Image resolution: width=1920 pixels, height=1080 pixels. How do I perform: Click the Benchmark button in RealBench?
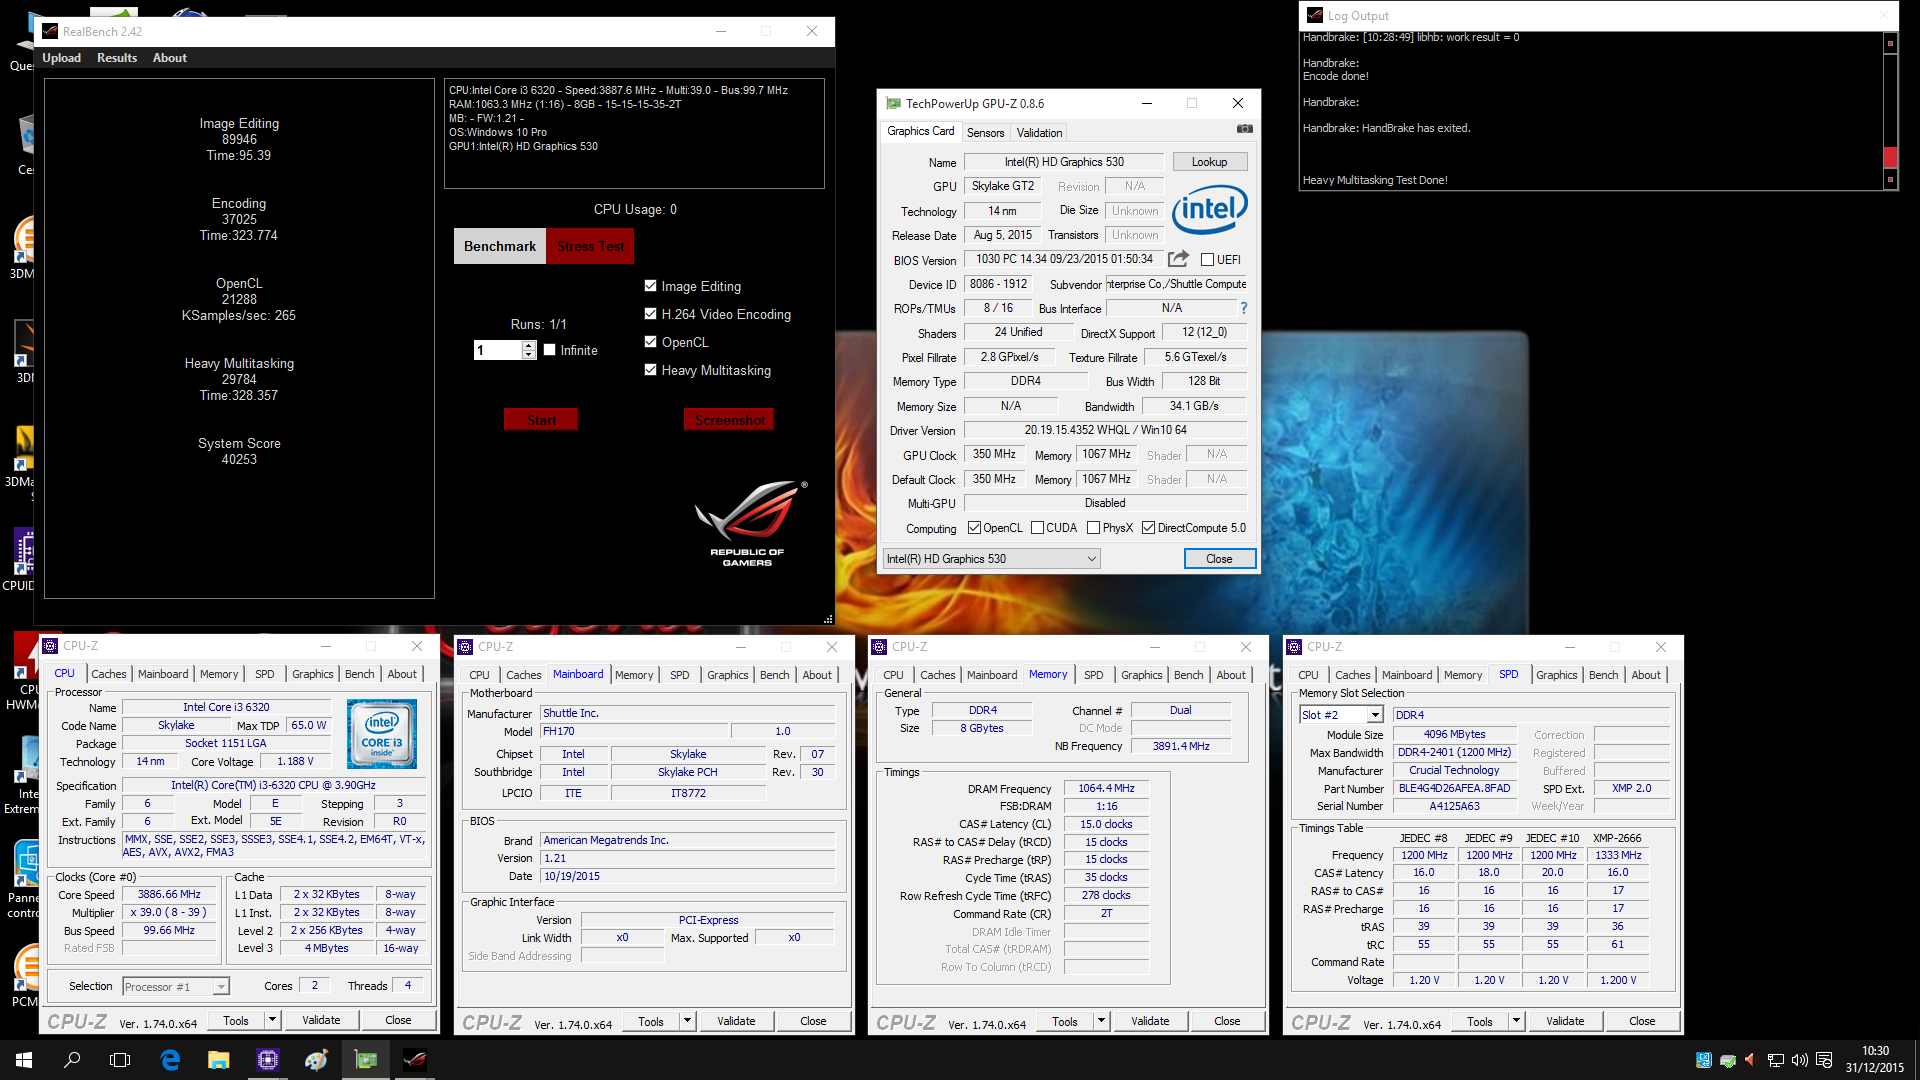(x=500, y=246)
